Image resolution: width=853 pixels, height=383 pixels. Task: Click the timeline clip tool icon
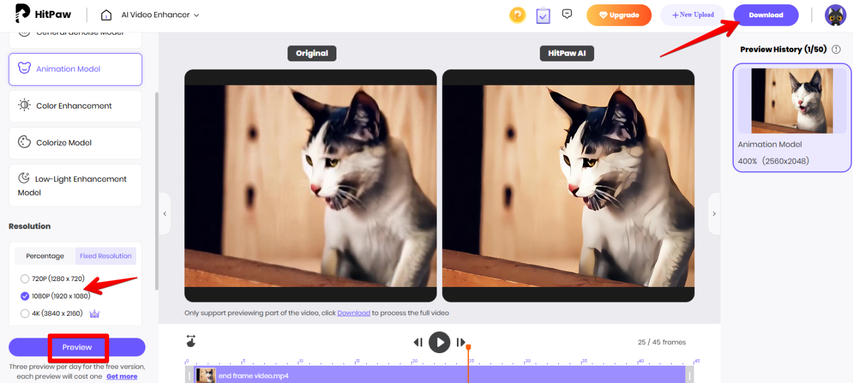(x=191, y=342)
